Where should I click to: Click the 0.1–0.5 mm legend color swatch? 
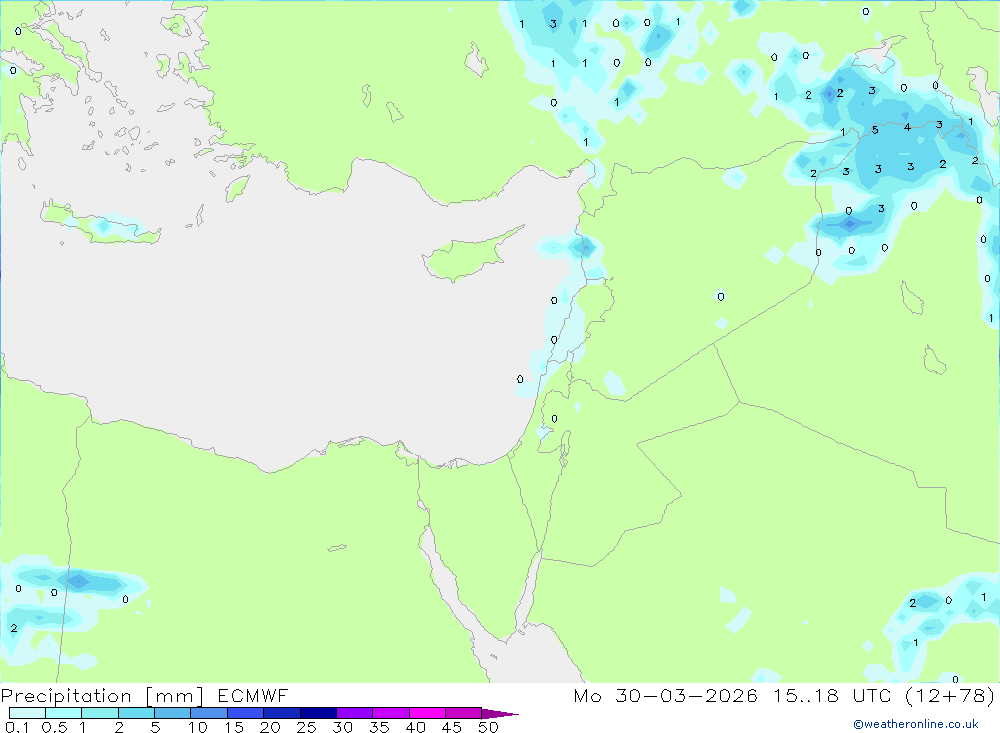(27, 713)
